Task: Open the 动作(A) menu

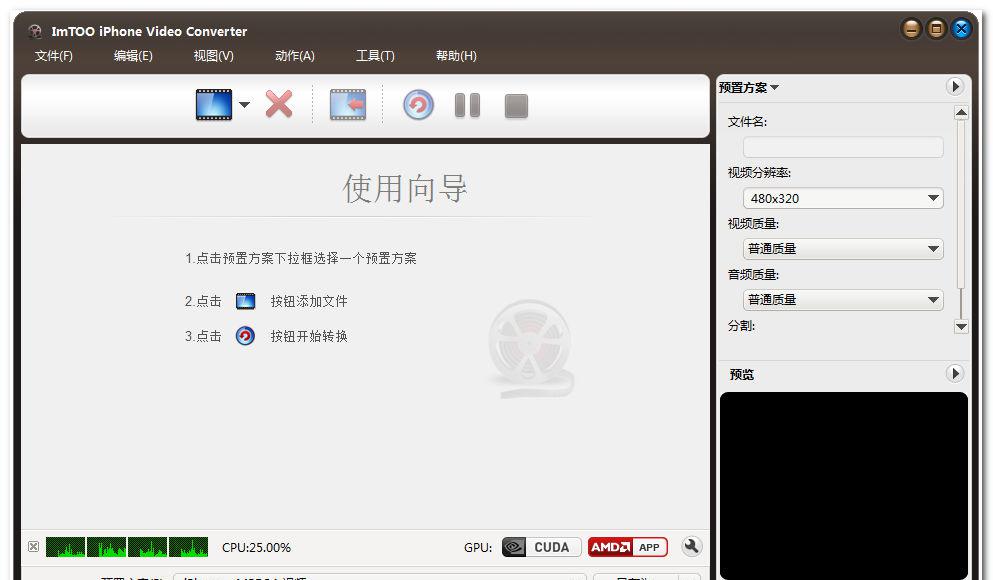Action: [x=294, y=56]
